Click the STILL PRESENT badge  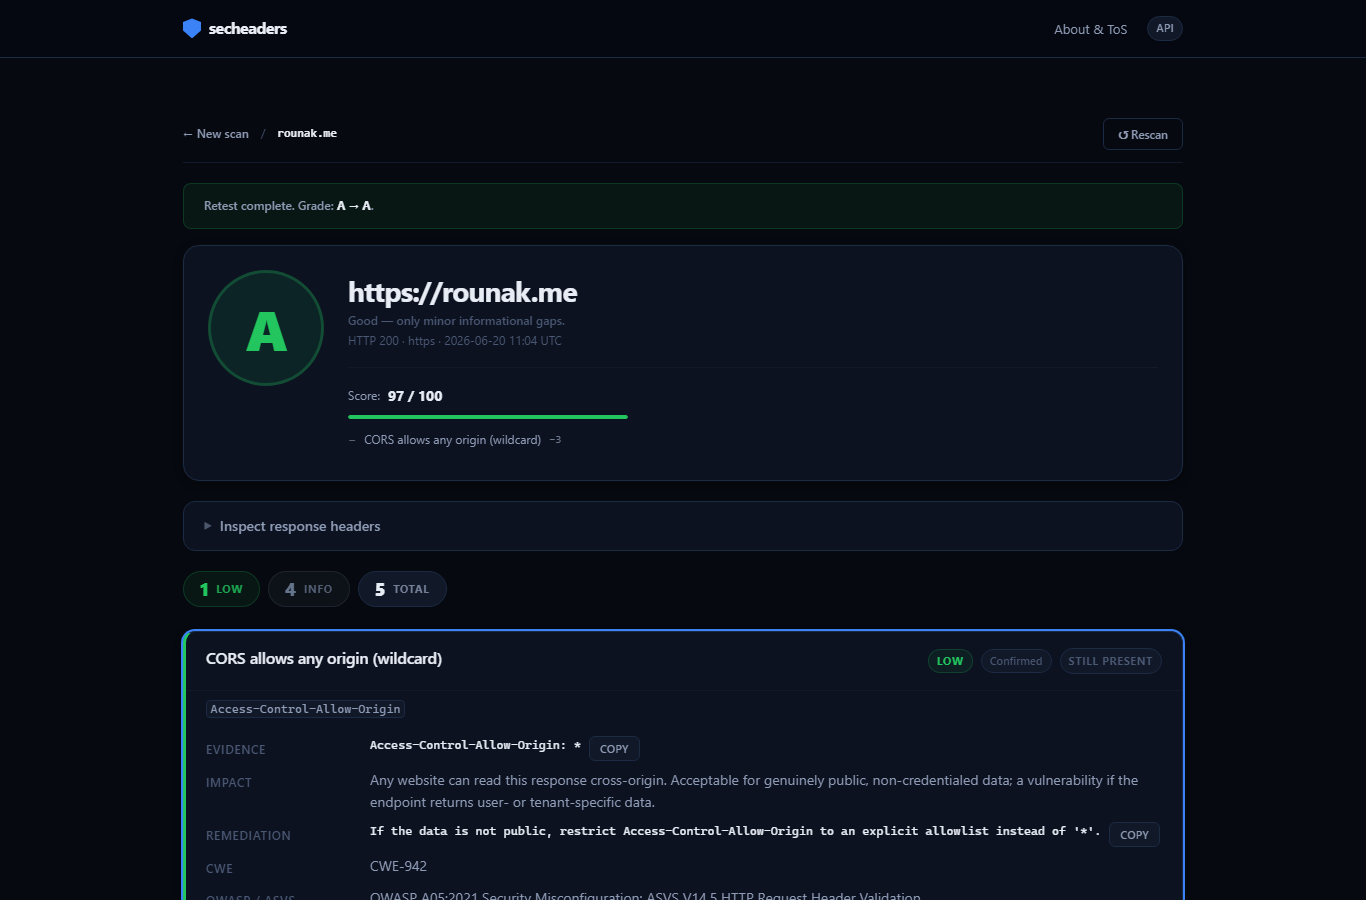click(1110, 661)
